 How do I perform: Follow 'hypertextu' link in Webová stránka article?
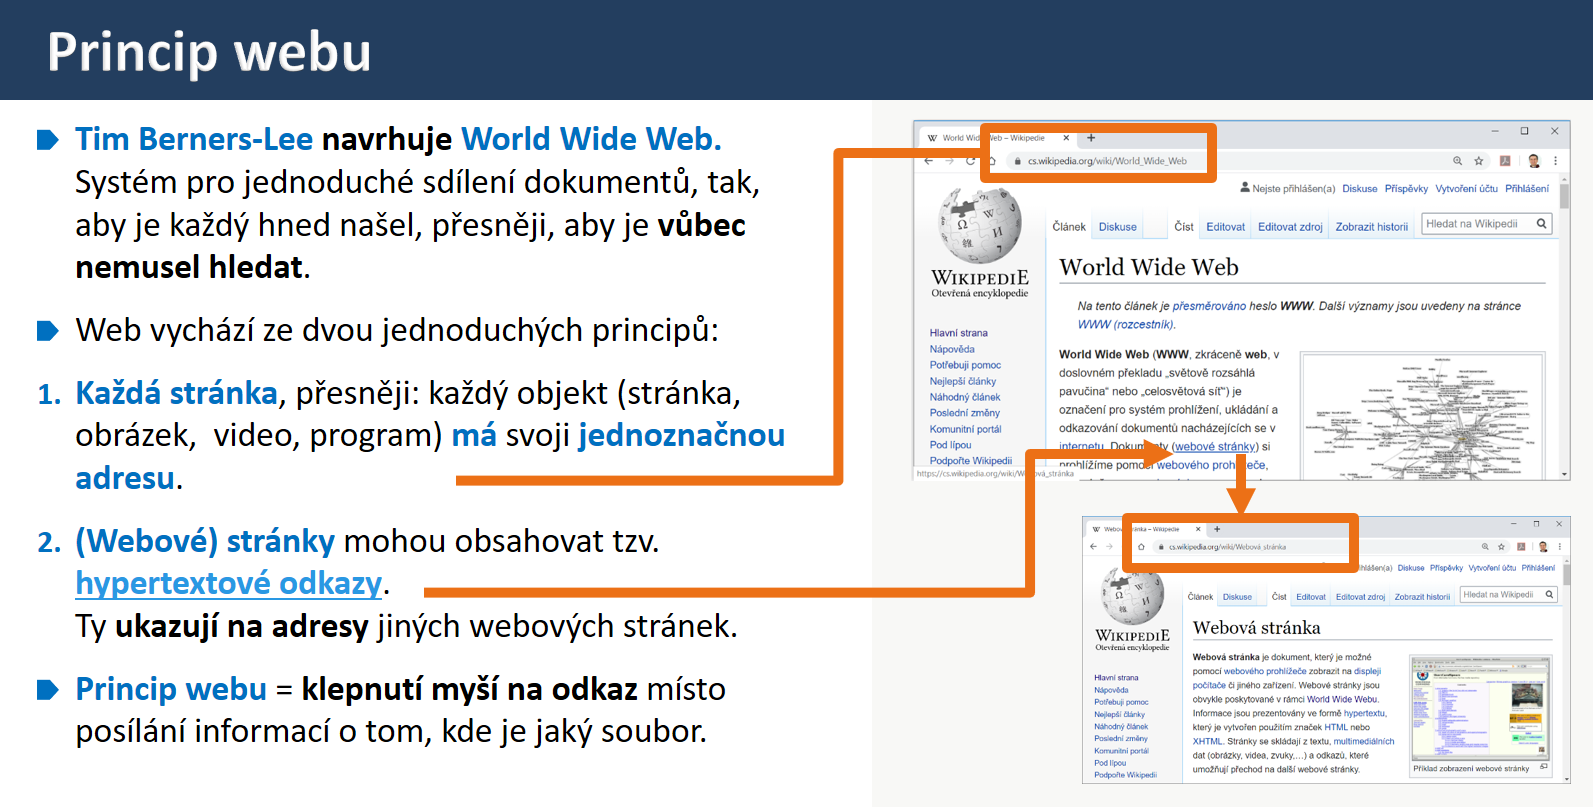[x=1365, y=713]
